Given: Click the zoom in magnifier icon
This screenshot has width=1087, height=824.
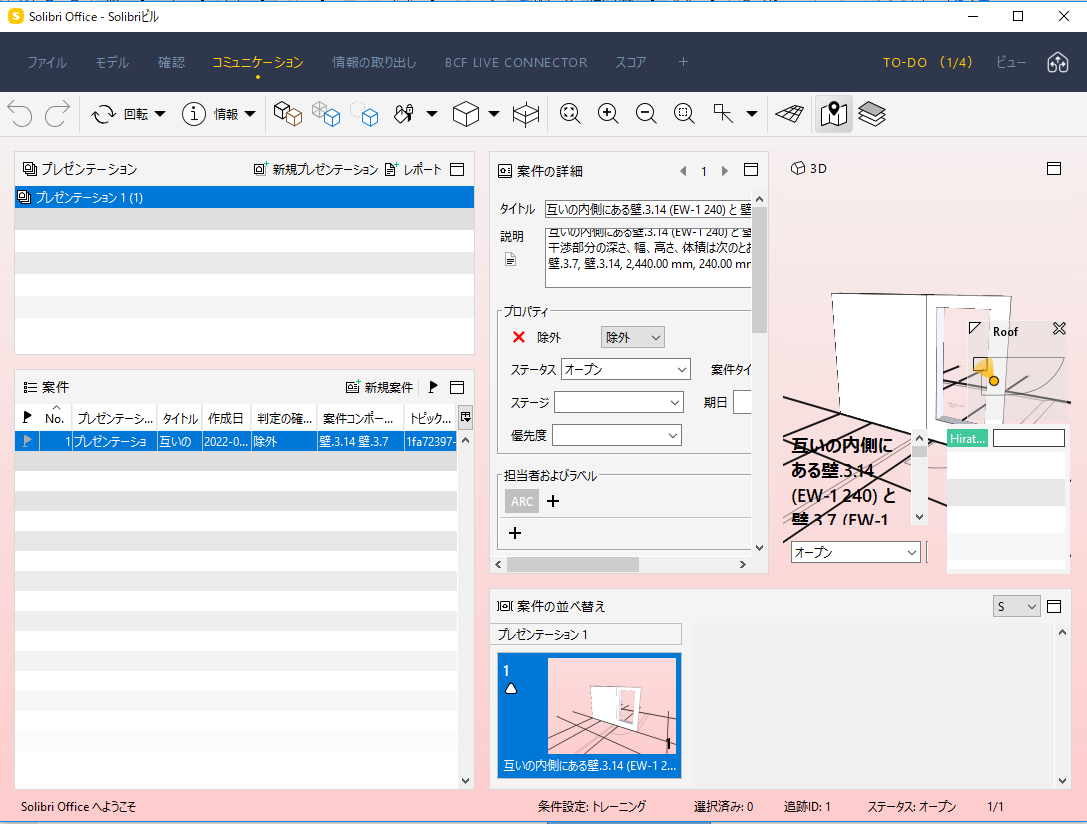Looking at the screenshot, I should (608, 114).
